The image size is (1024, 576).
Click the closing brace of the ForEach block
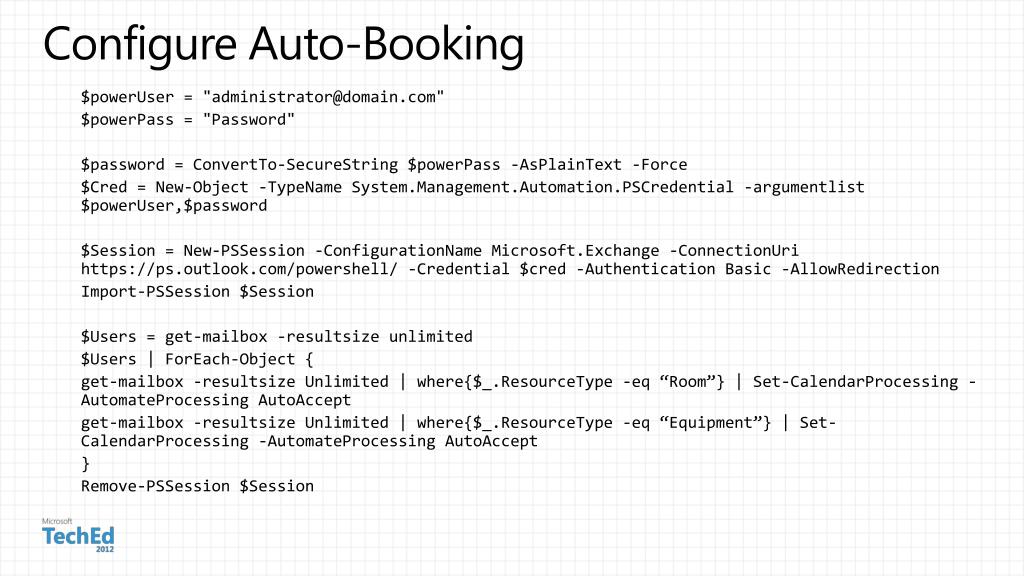point(86,464)
